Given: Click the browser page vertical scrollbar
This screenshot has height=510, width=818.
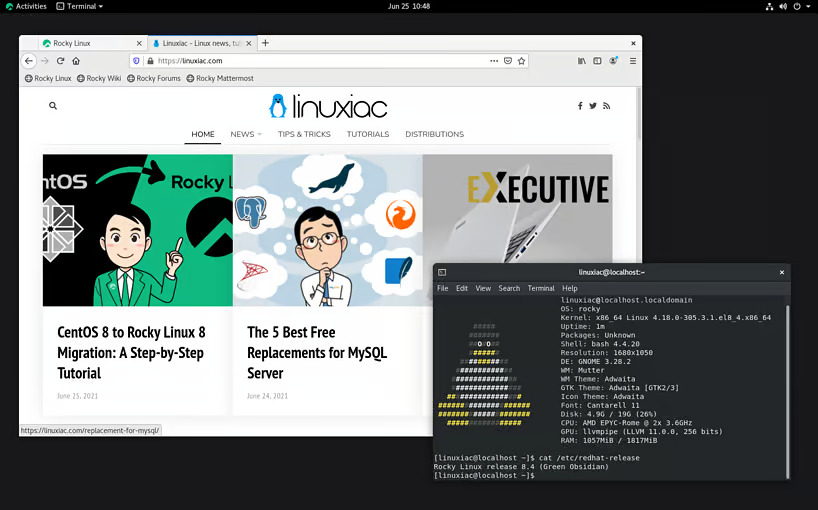Looking at the screenshot, I should click(639, 113).
